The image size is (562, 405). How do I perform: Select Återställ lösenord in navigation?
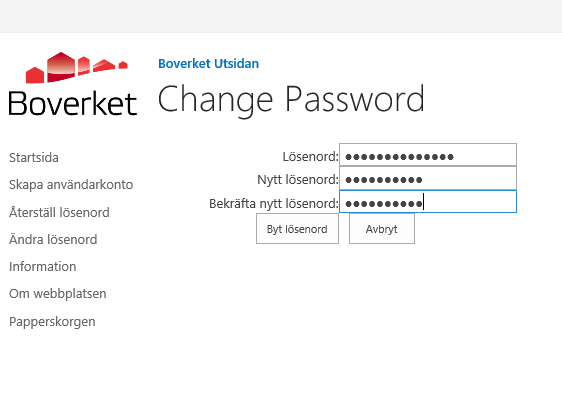point(59,212)
